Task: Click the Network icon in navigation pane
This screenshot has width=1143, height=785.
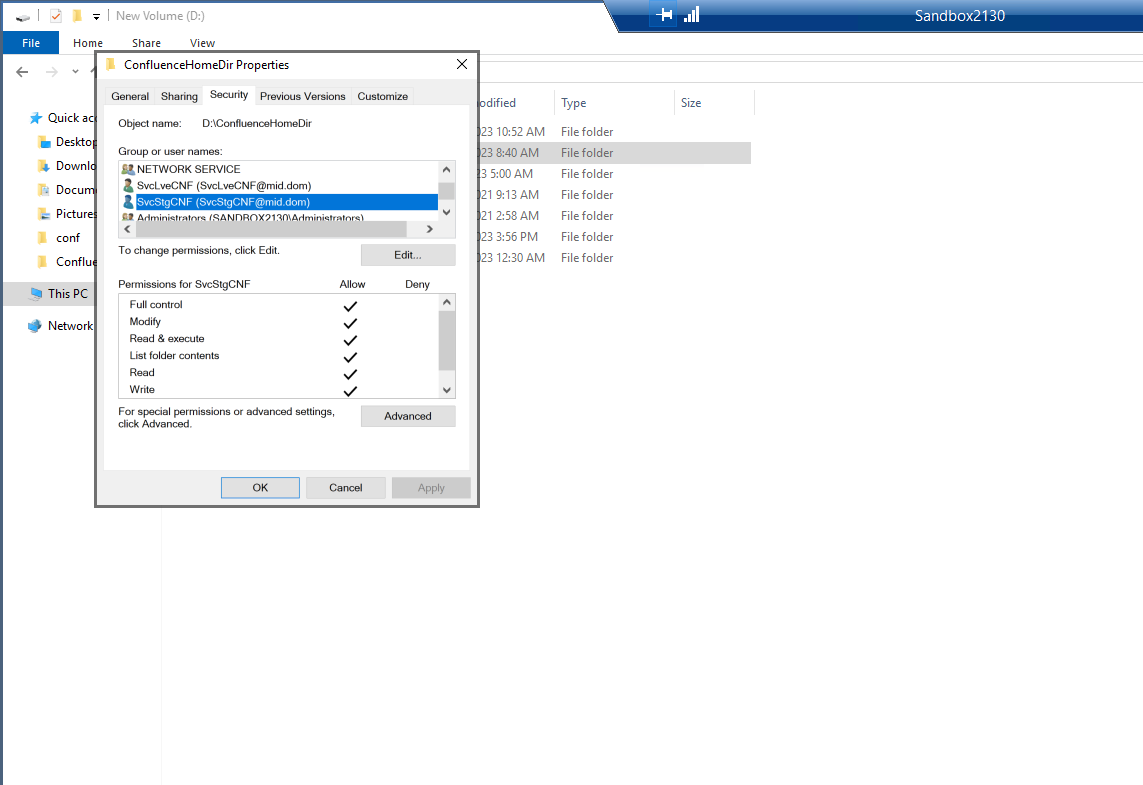Action: (x=35, y=326)
